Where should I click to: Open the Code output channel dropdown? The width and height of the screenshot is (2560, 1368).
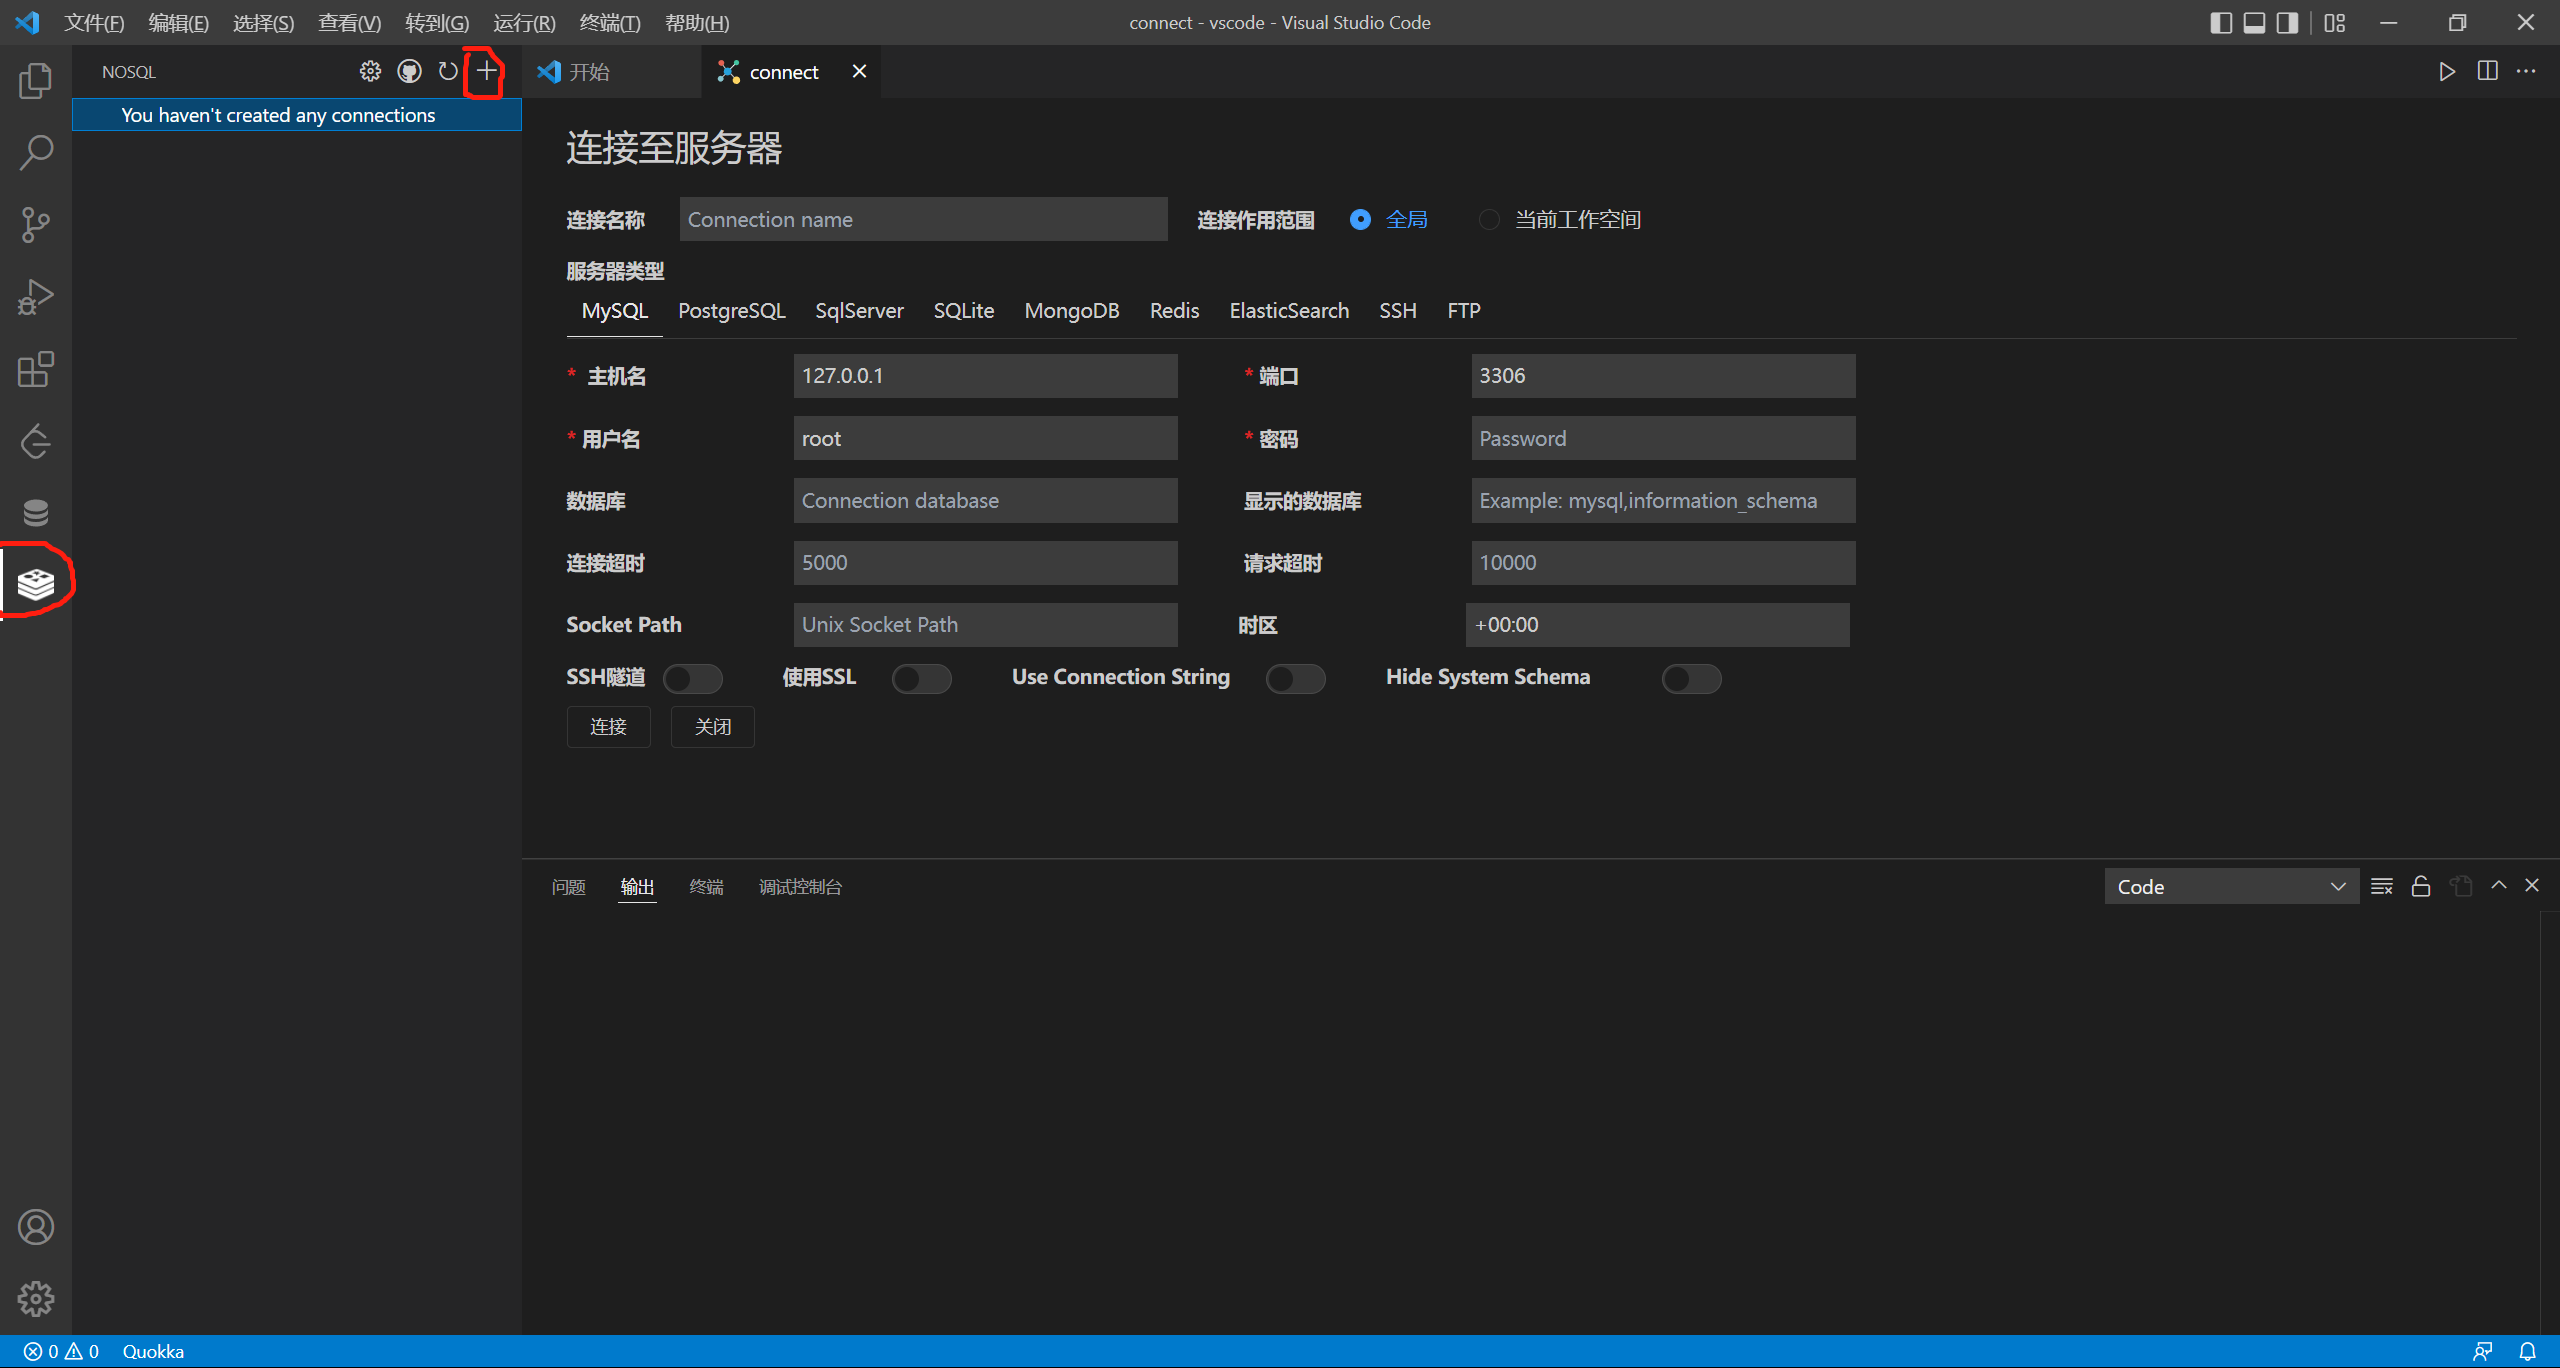tap(2231, 887)
